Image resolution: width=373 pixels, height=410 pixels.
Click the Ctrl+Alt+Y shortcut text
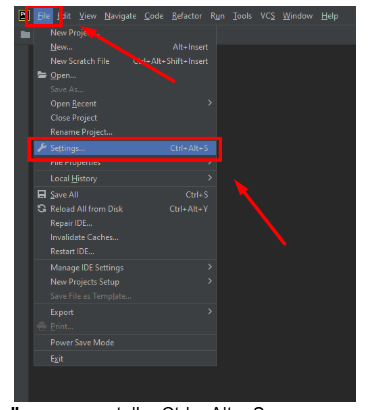point(189,209)
